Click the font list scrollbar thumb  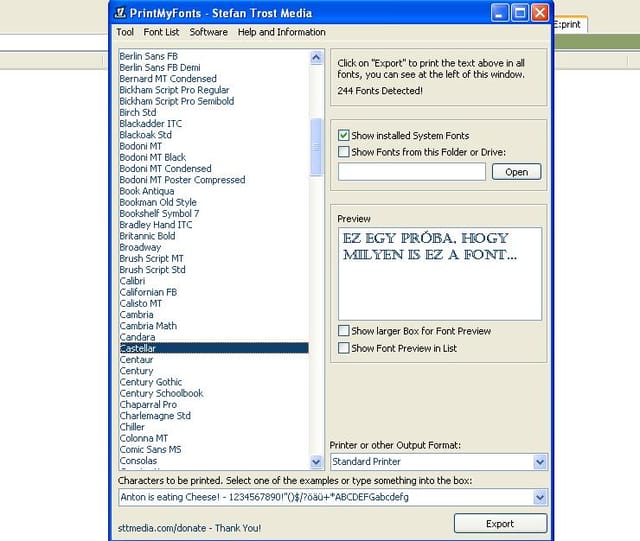coord(316,147)
